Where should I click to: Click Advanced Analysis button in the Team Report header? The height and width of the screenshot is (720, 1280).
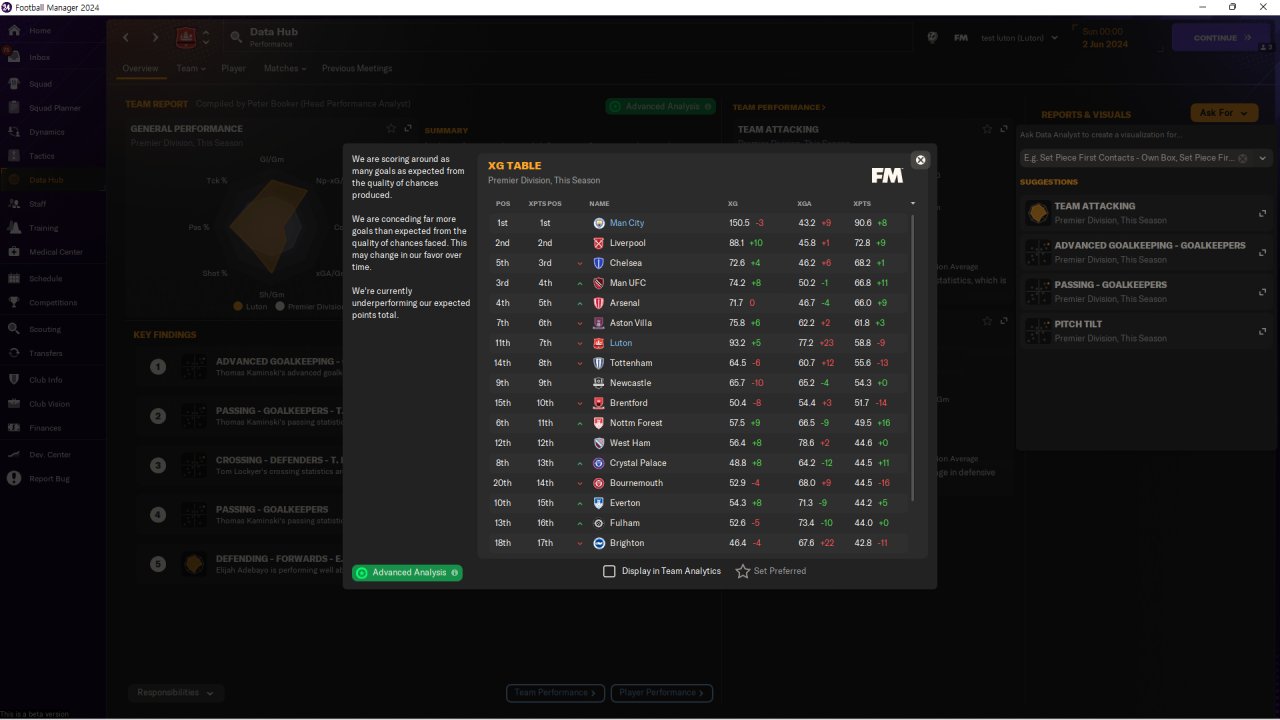[661, 106]
